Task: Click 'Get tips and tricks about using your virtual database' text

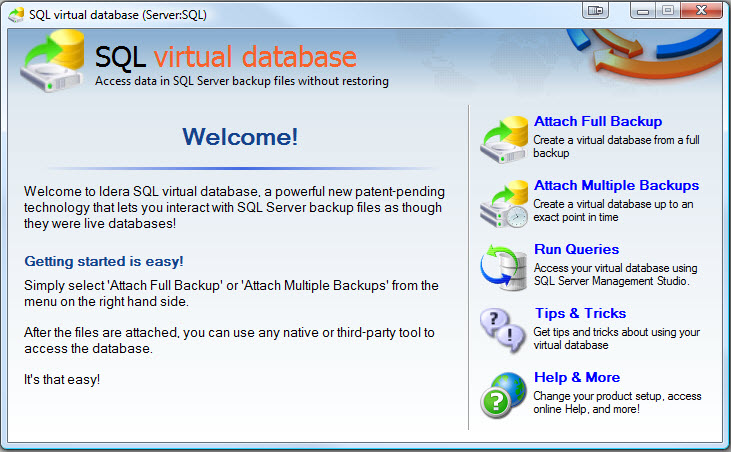Action: [x=617, y=338]
